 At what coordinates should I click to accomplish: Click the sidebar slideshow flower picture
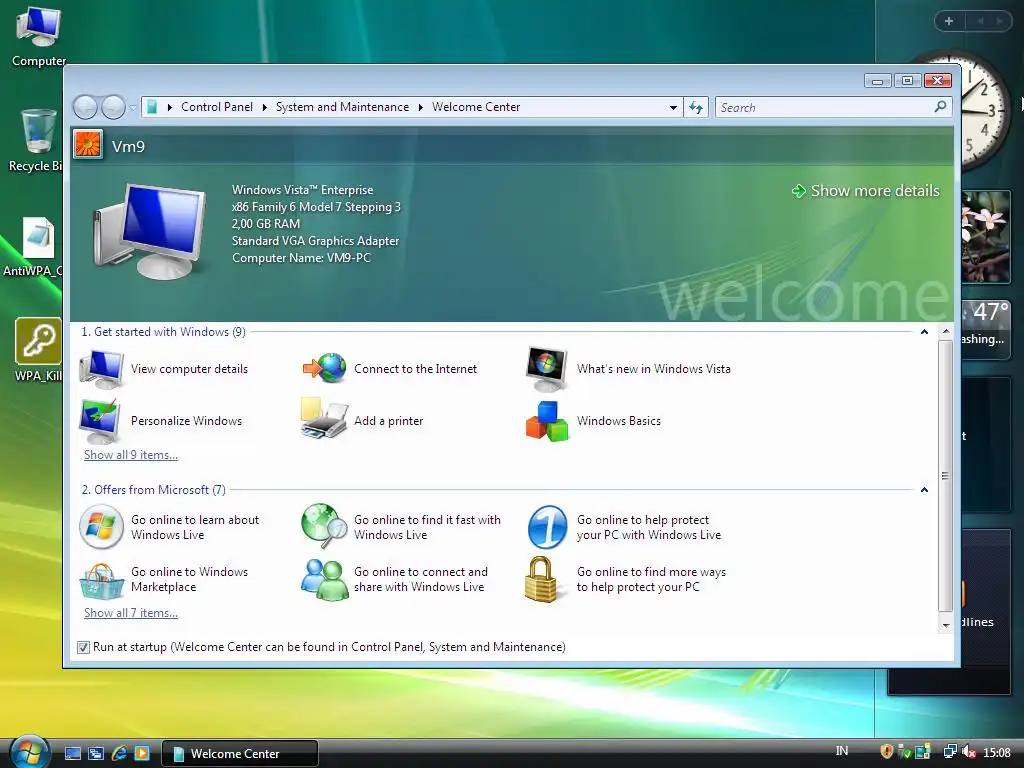[986, 236]
